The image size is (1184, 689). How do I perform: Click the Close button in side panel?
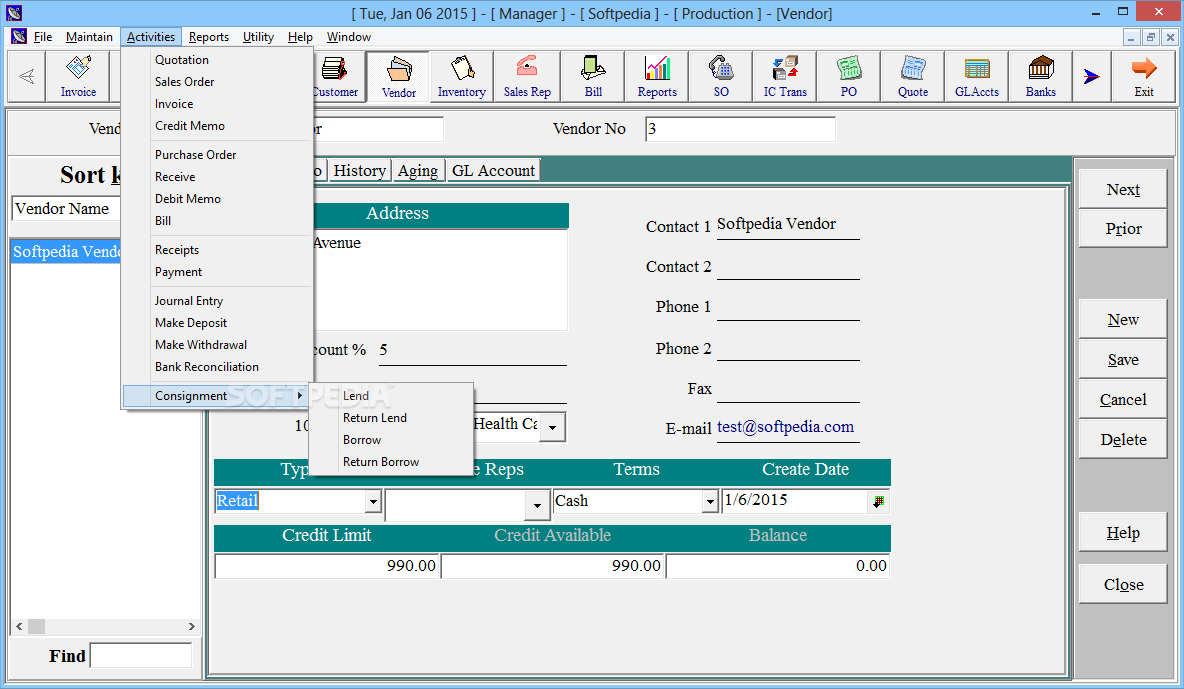click(x=1123, y=584)
